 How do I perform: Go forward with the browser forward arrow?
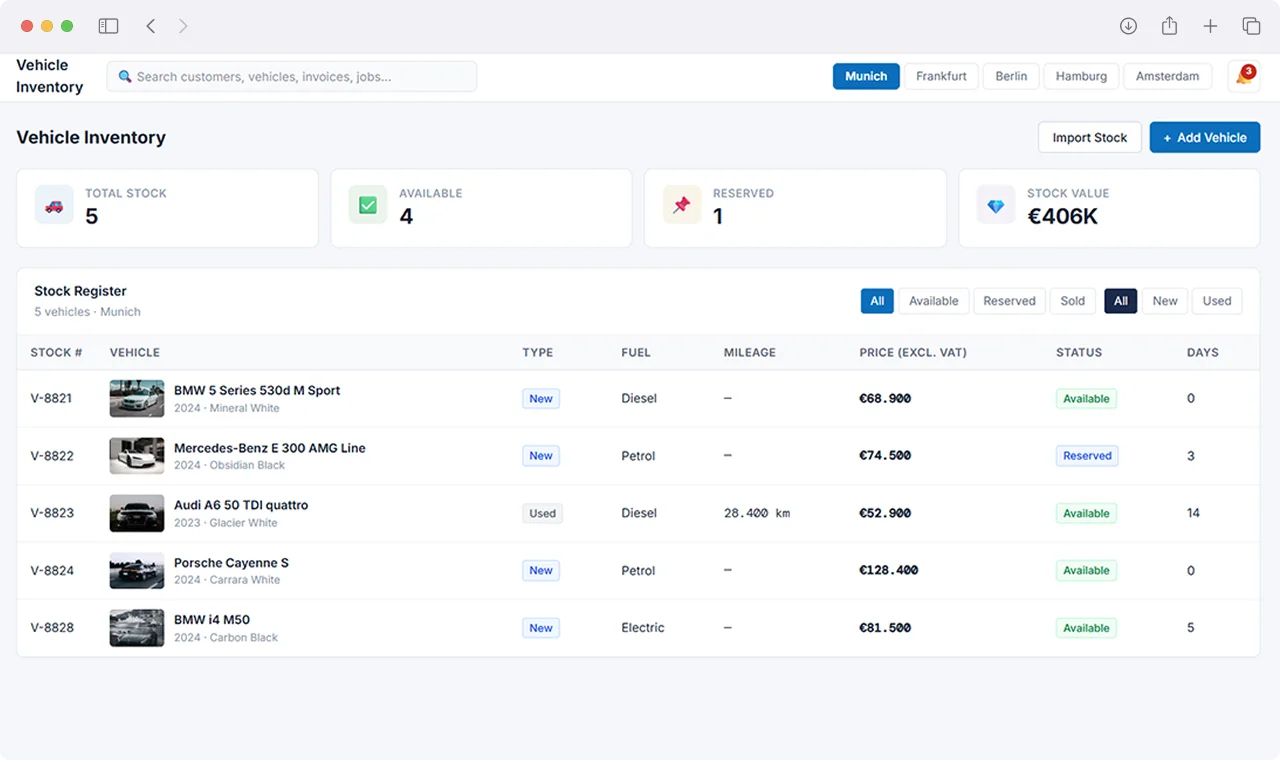pos(183,26)
